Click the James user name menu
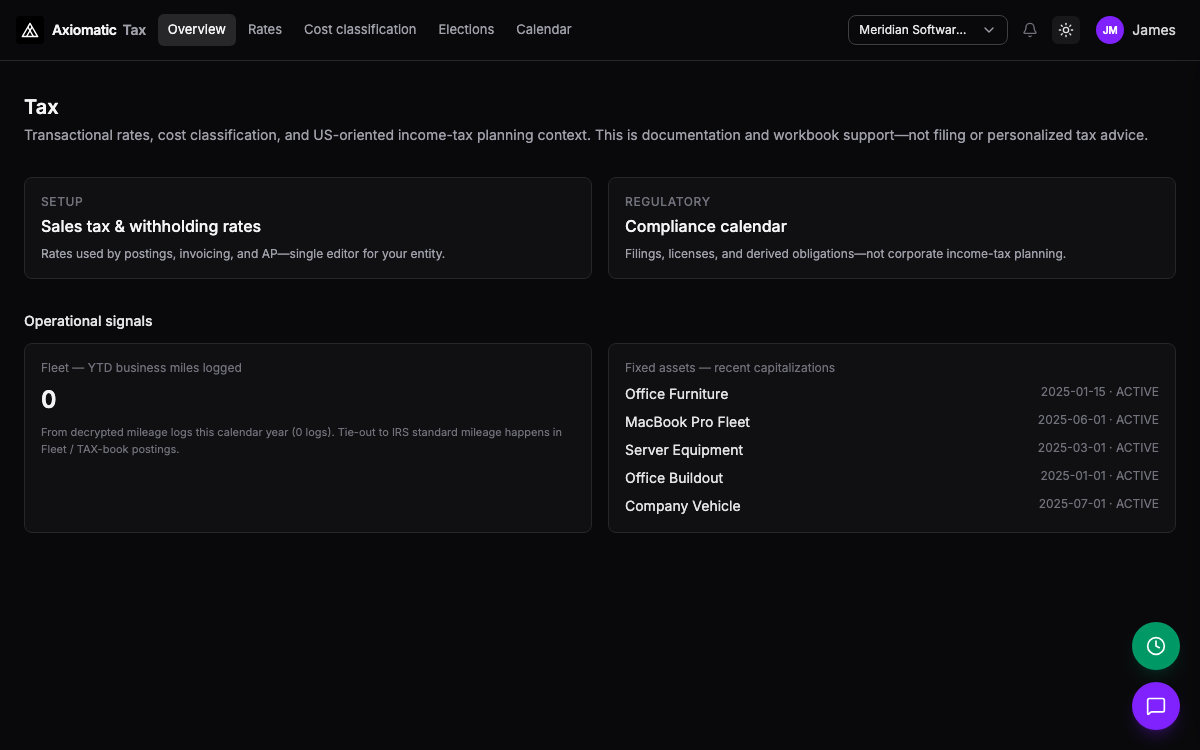The width and height of the screenshot is (1200, 750). coord(1154,30)
